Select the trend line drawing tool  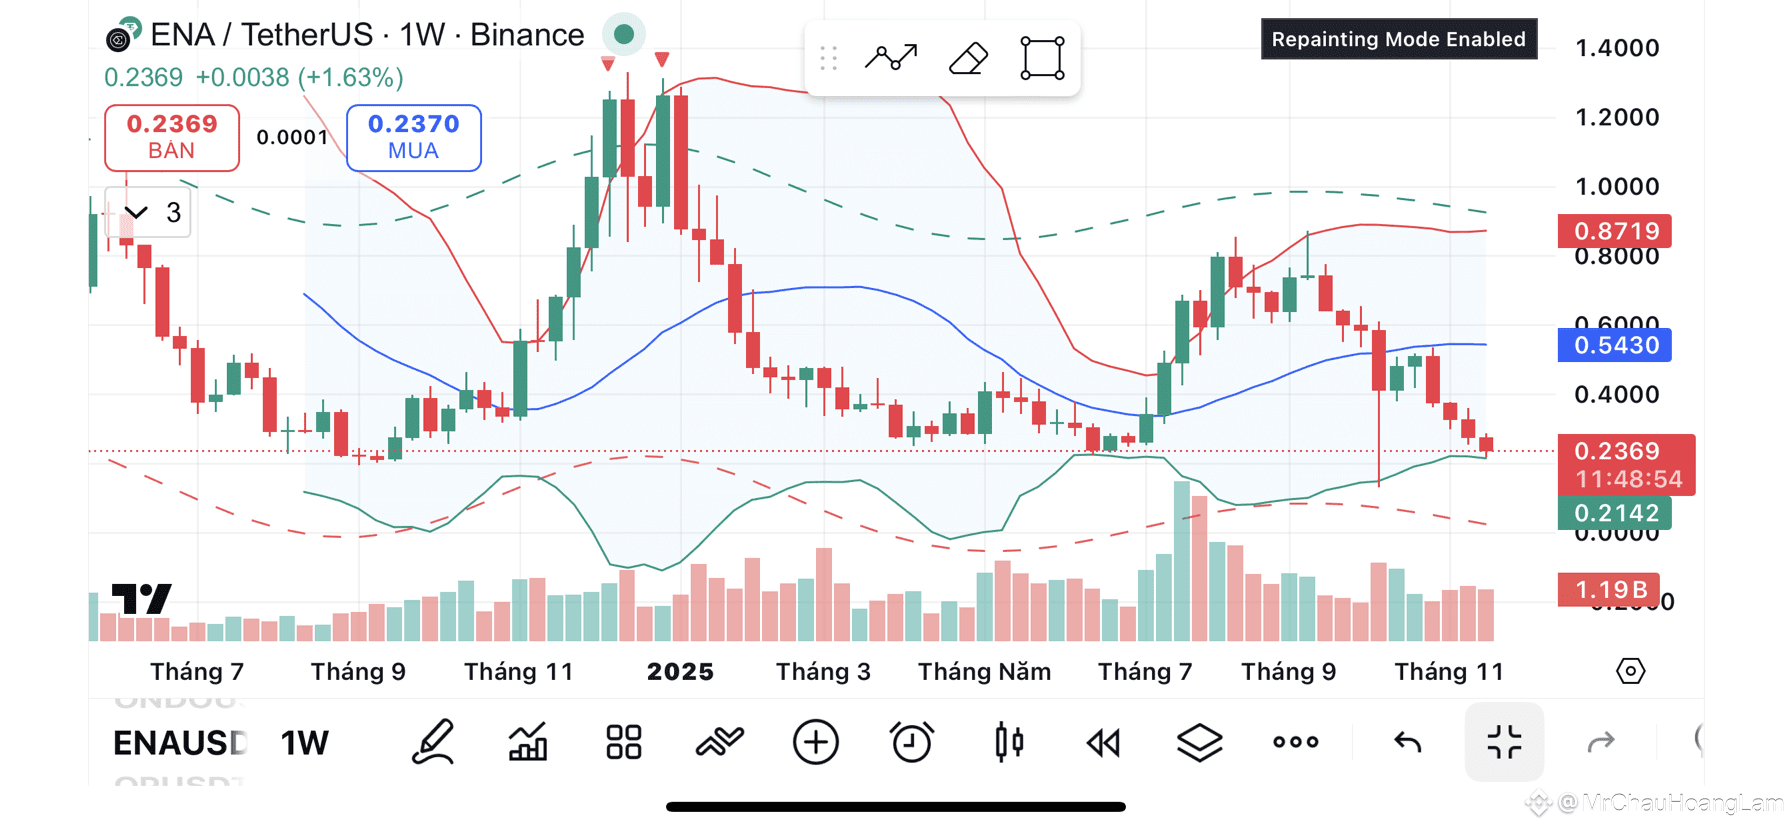[891, 58]
